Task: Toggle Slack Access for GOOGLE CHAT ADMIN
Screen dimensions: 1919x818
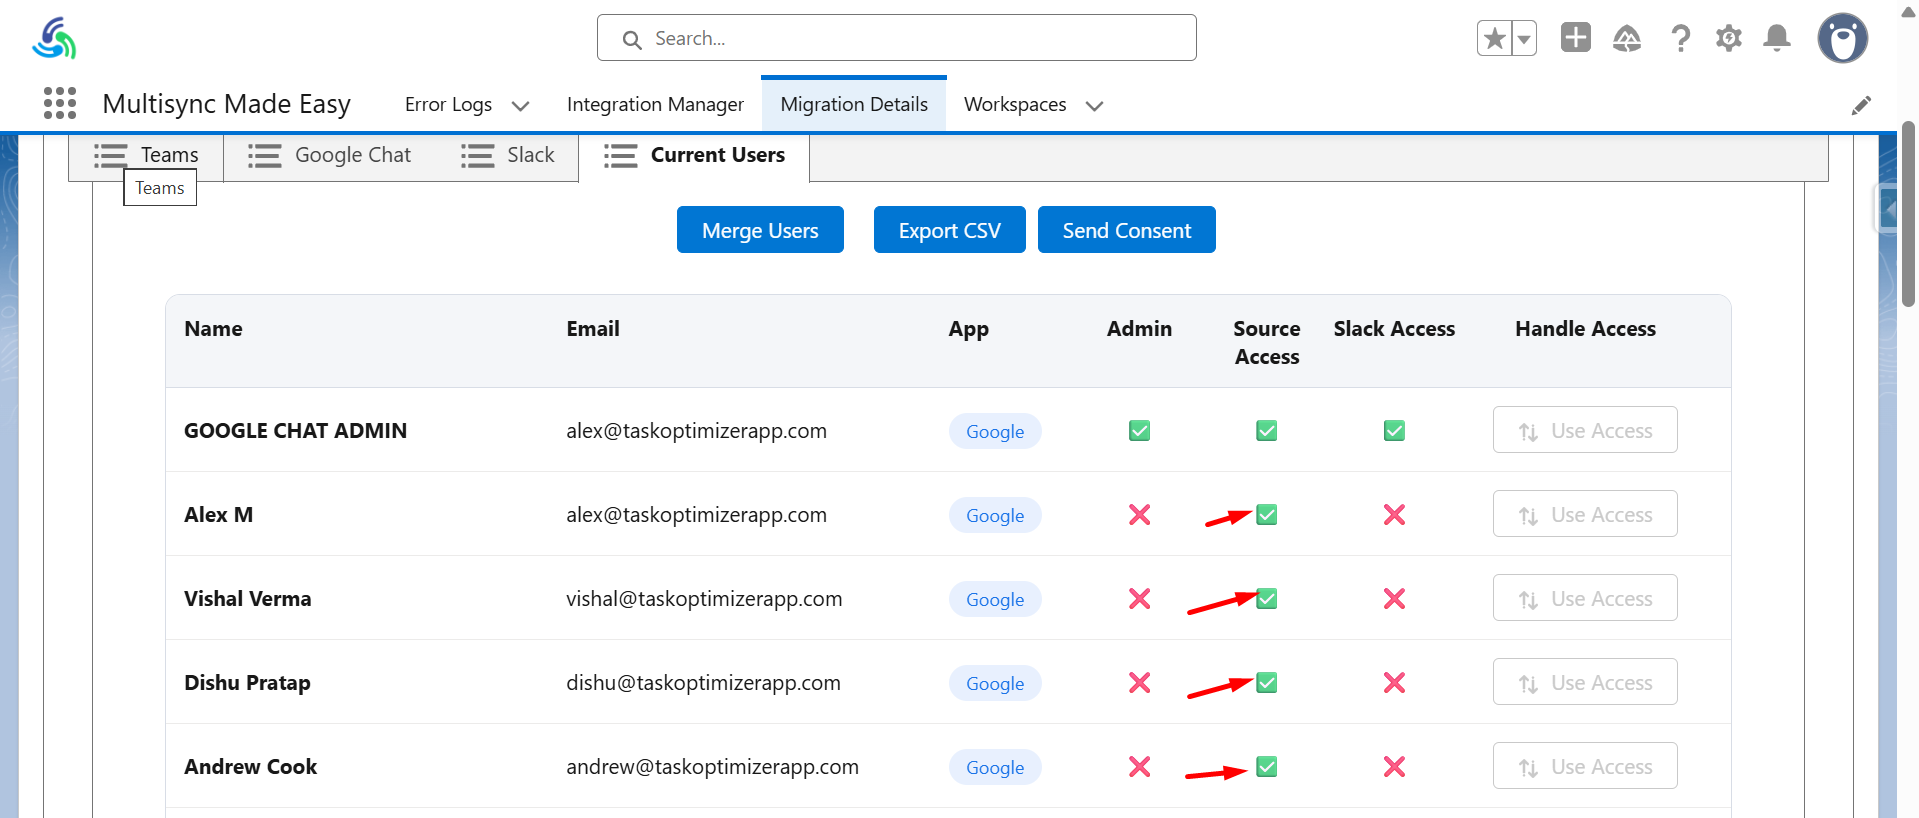Action: click(1394, 431)
